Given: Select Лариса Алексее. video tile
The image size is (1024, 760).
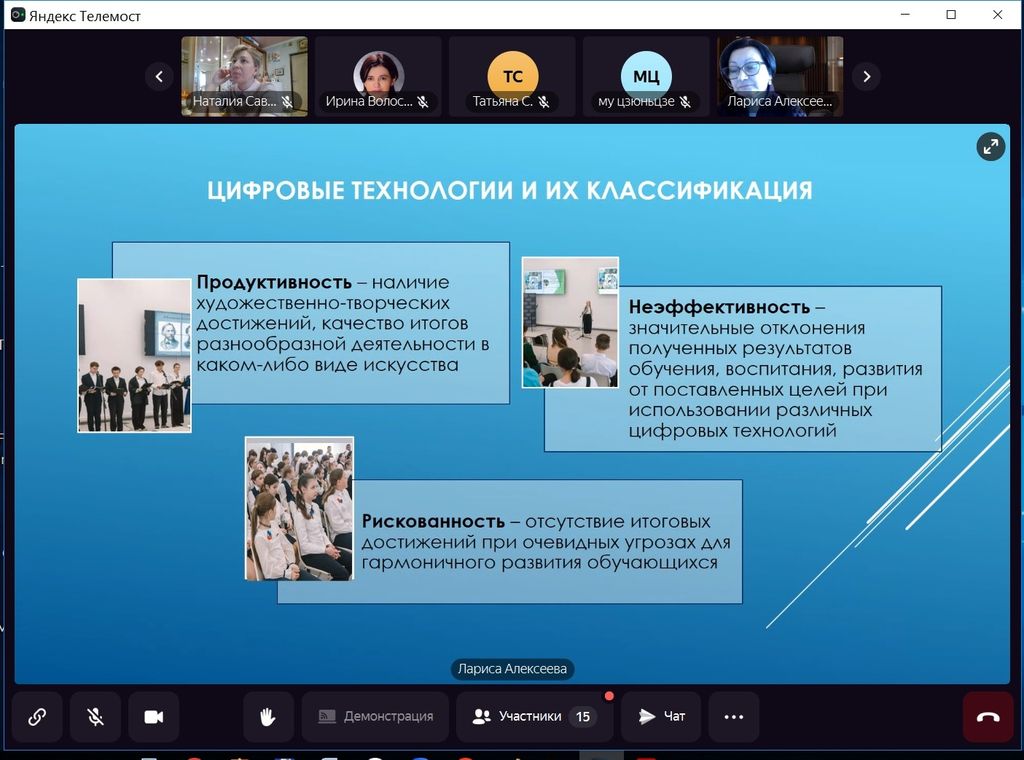Looking at the screenshot, I should tap(780, 76).
